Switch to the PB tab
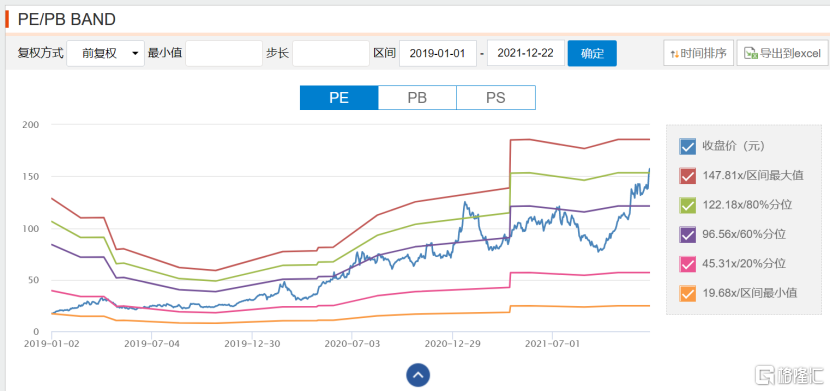The image size is (830, 392). point(418,98)
